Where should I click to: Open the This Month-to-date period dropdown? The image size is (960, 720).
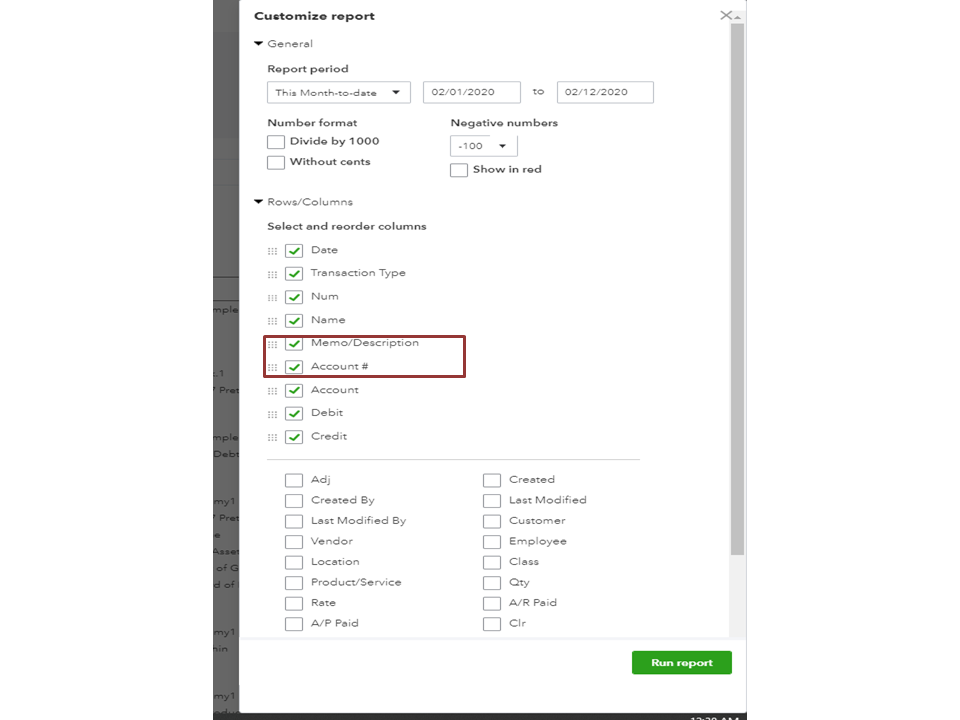[339, 93]
